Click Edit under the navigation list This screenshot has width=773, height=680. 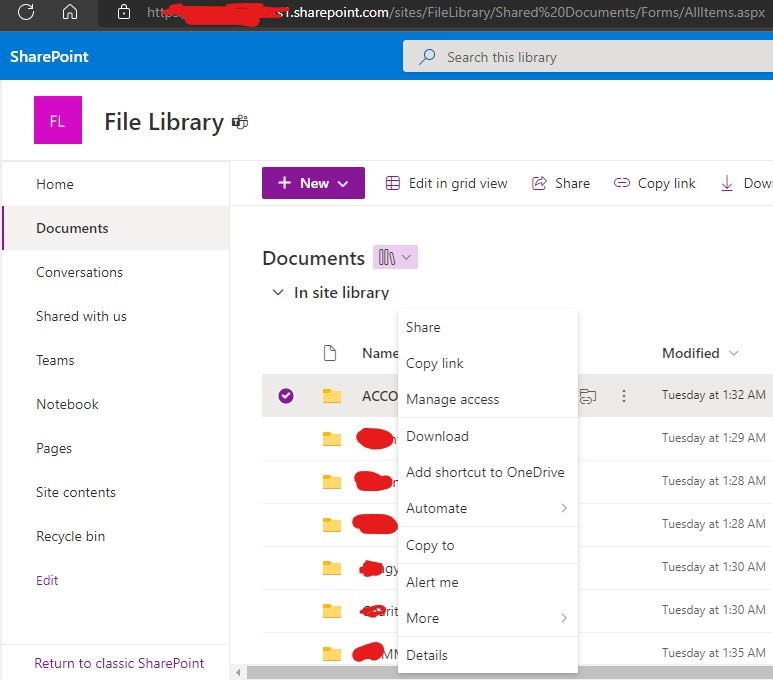pyautogui.click(x=47, y=580)
